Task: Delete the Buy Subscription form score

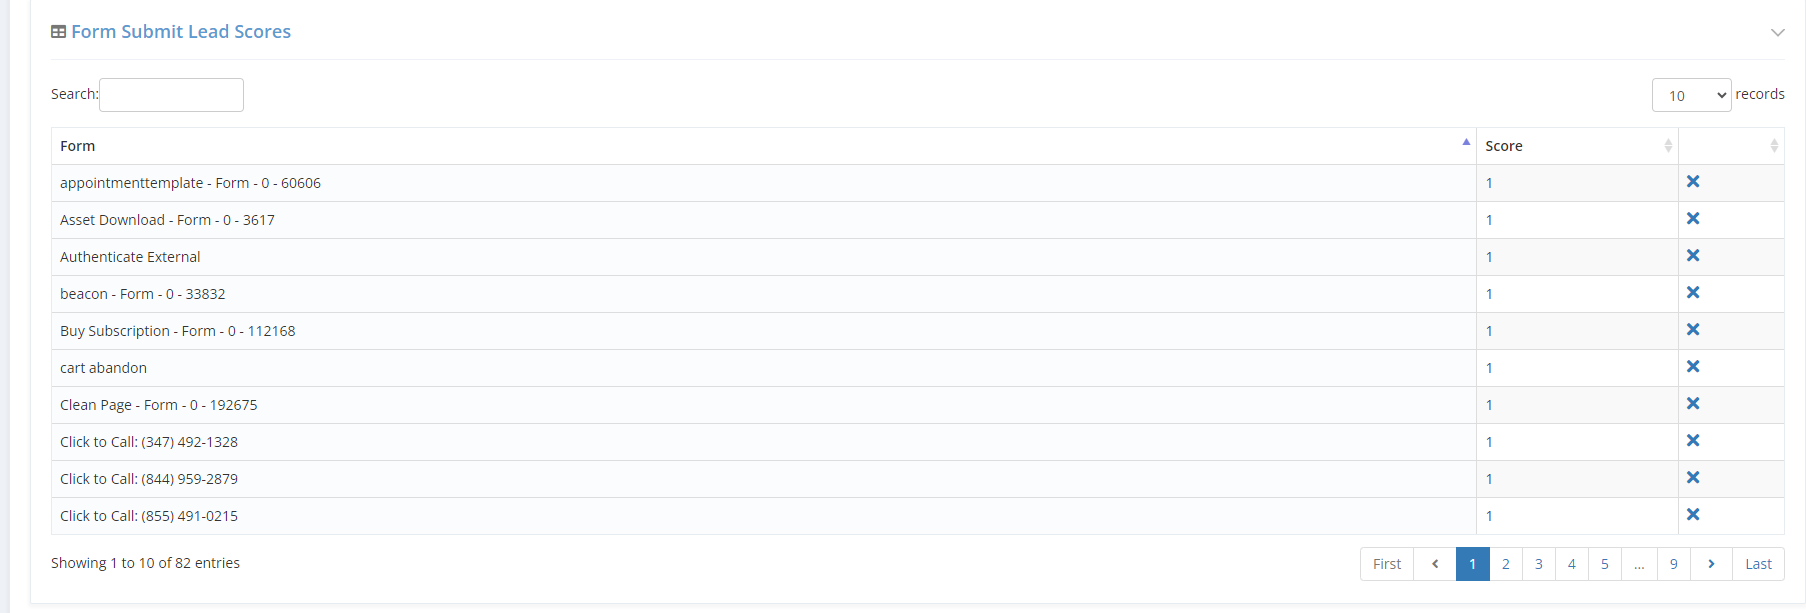Action: 1693,329
